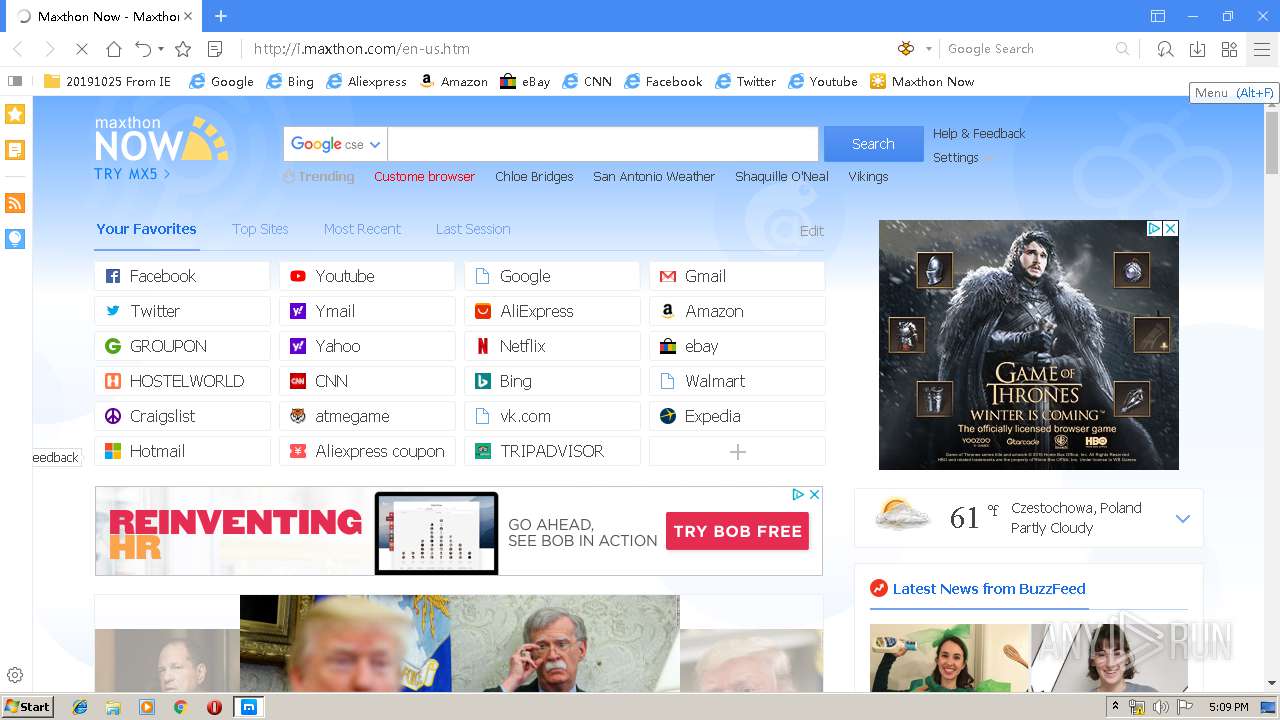Click the Google Search input field
Image resolution: width=1280 pixels, height=720 pixels.
1028,49
